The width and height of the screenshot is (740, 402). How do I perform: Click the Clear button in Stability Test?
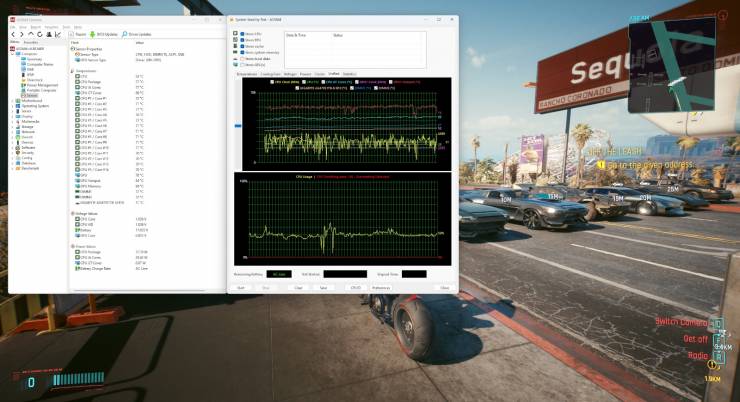point(298,287)
